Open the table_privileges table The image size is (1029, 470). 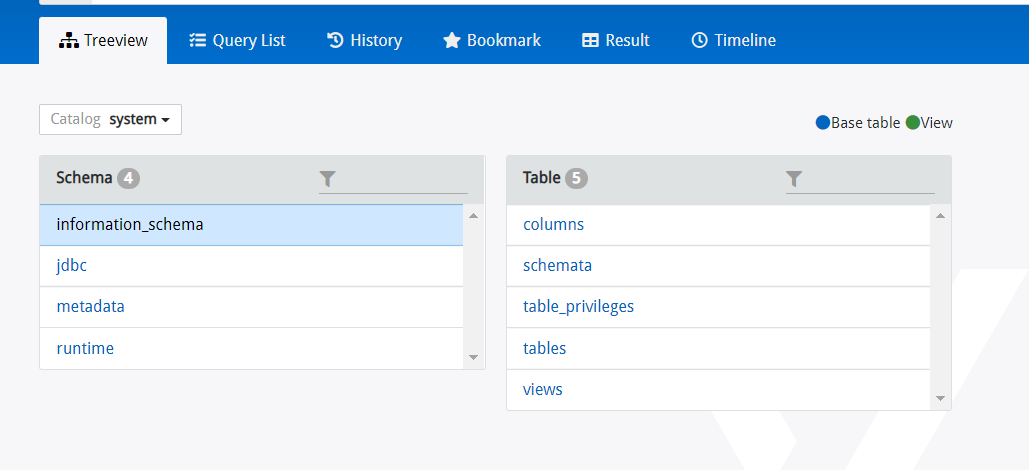click(x=578, y=307)
